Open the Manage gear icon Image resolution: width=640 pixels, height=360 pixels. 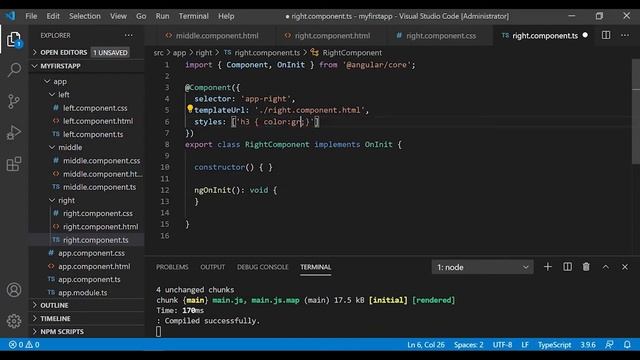pyautogui.click(x=14, y=321)
